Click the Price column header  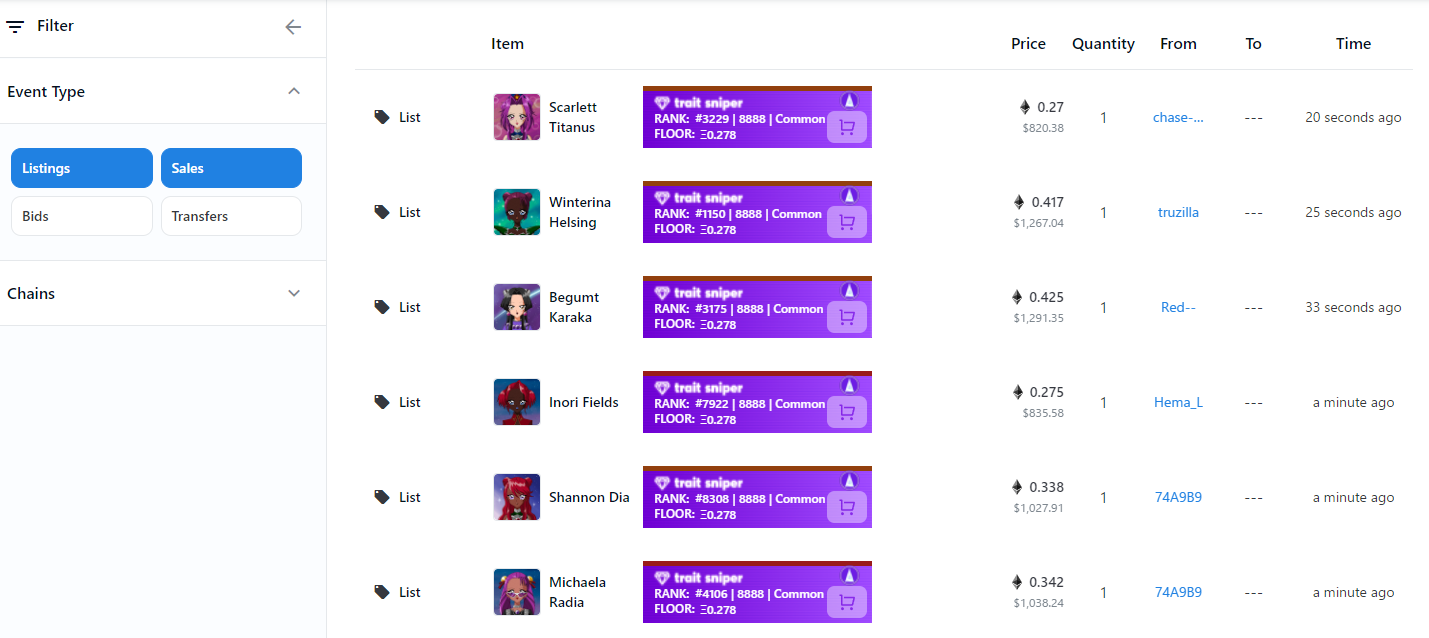tap(1028, 44)
